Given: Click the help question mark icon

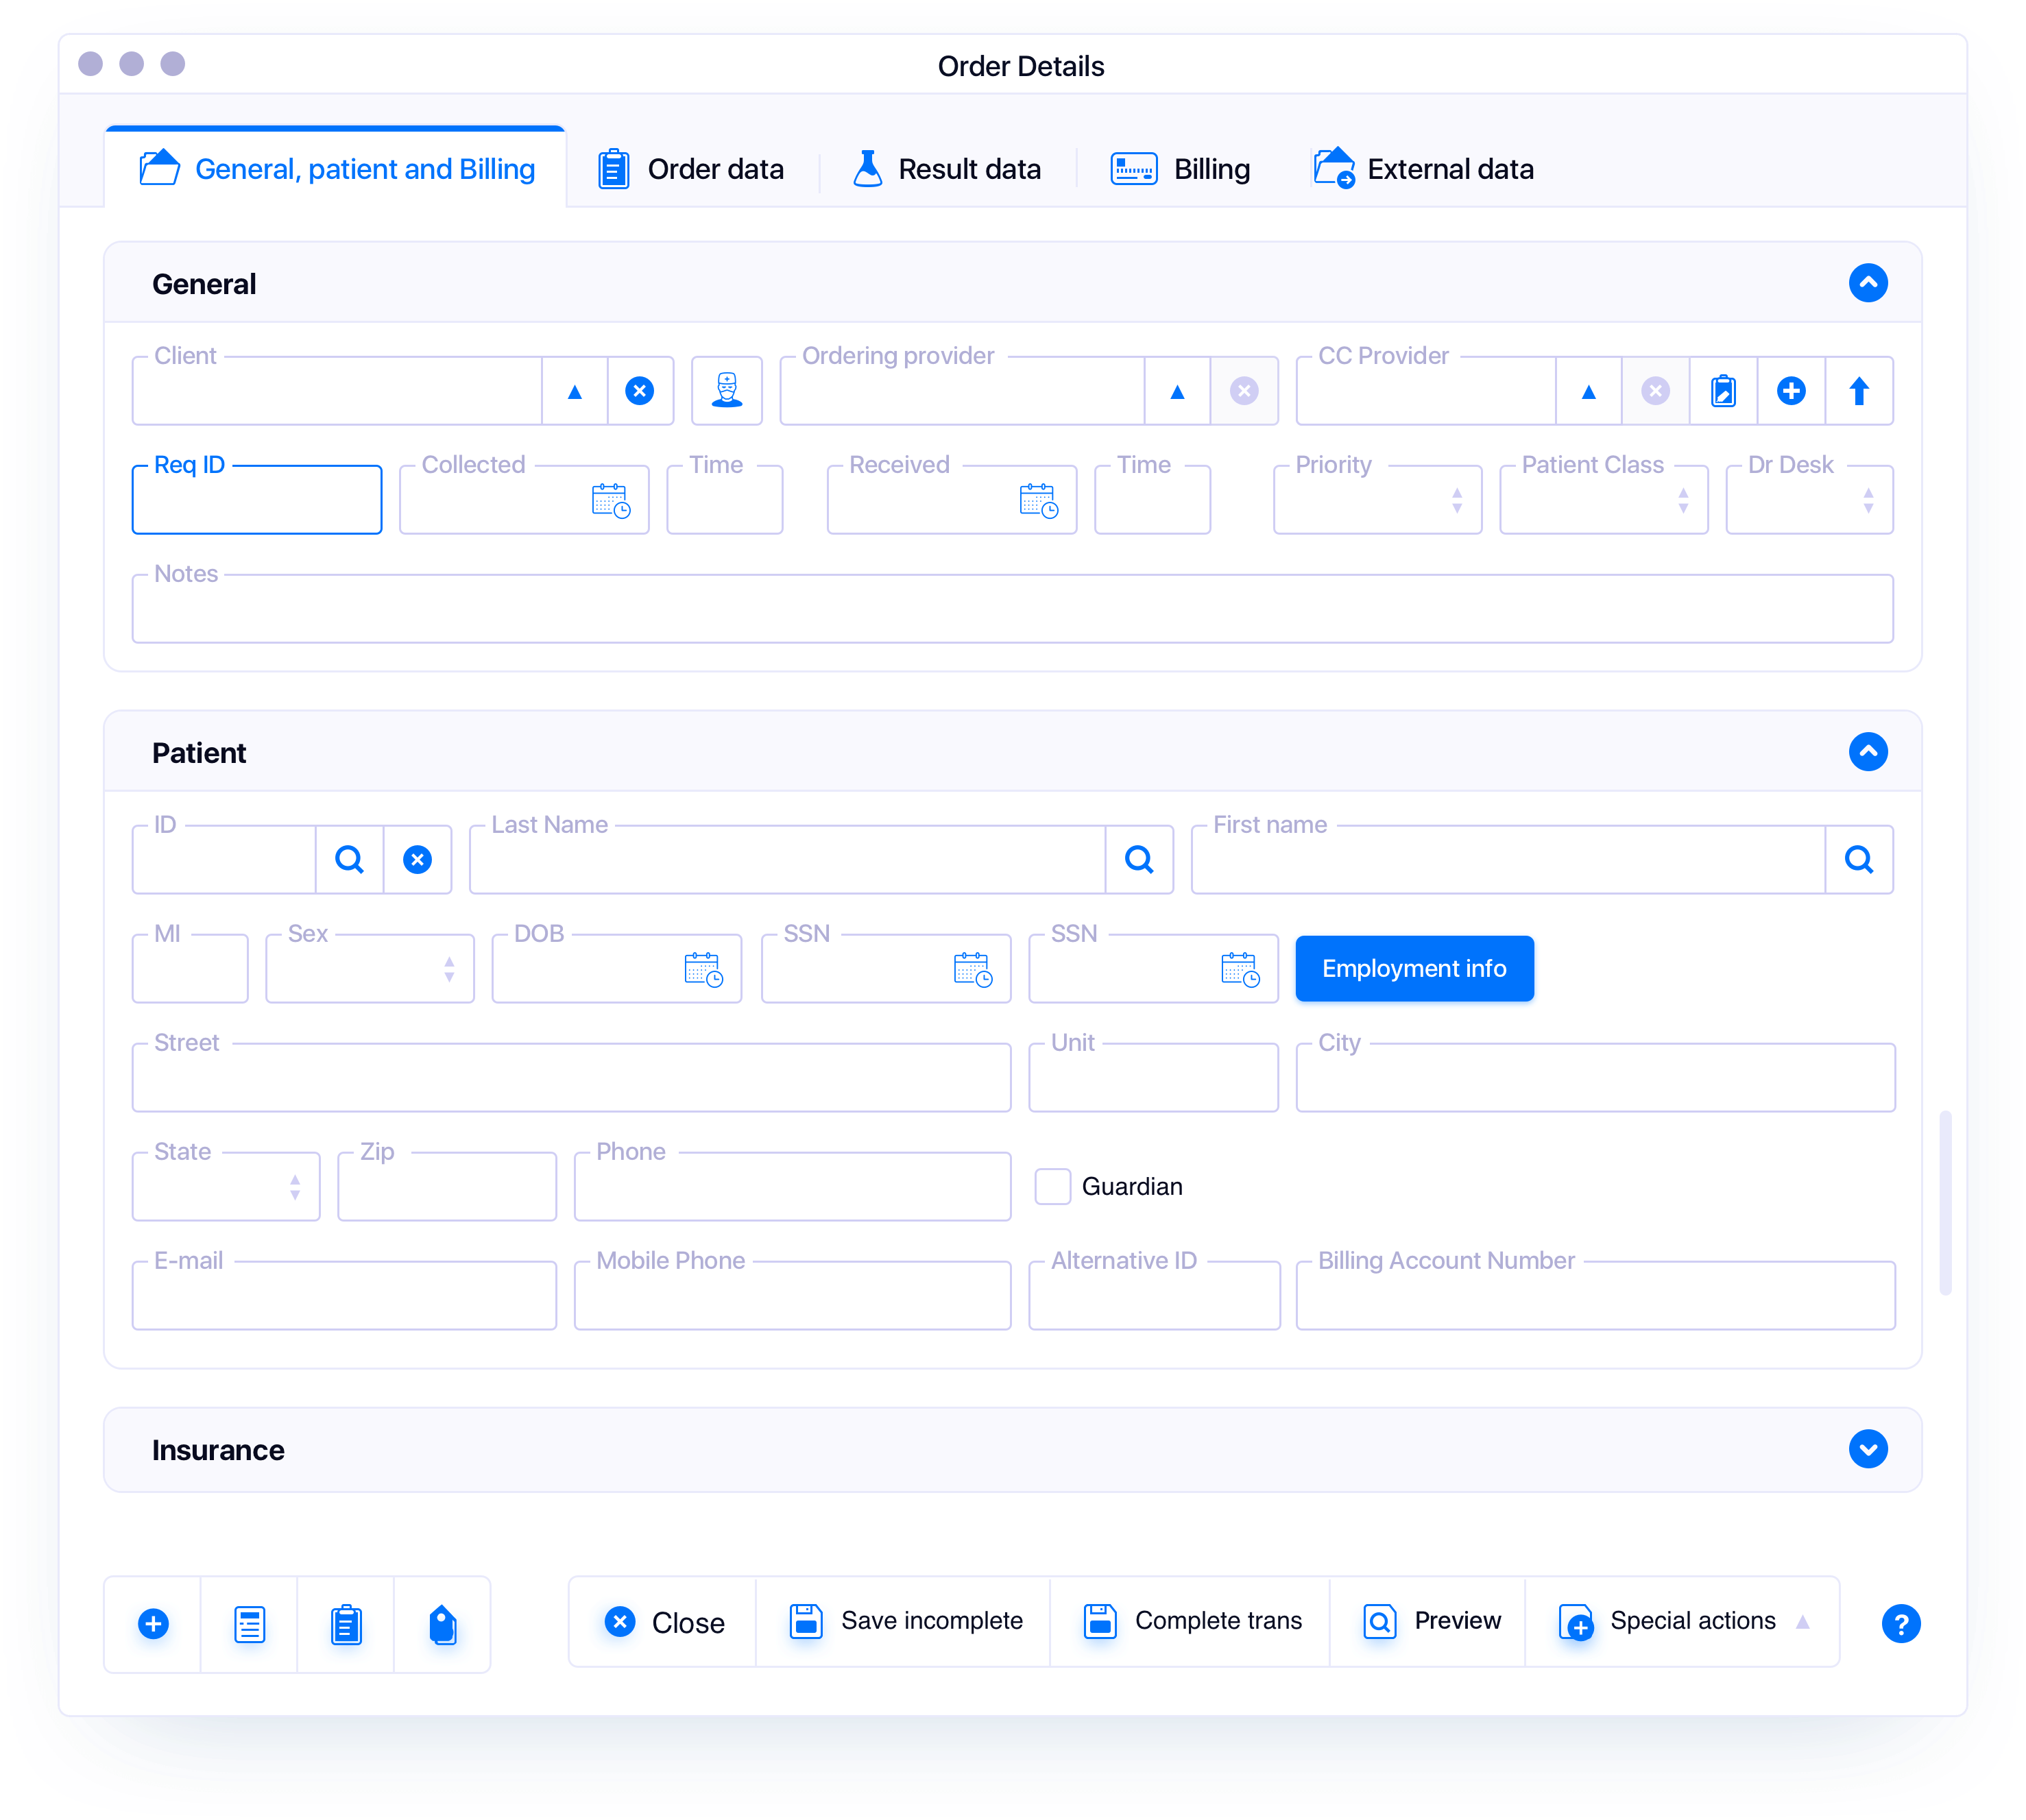Looking at the screenshot, I should tap(1901, 1624).
